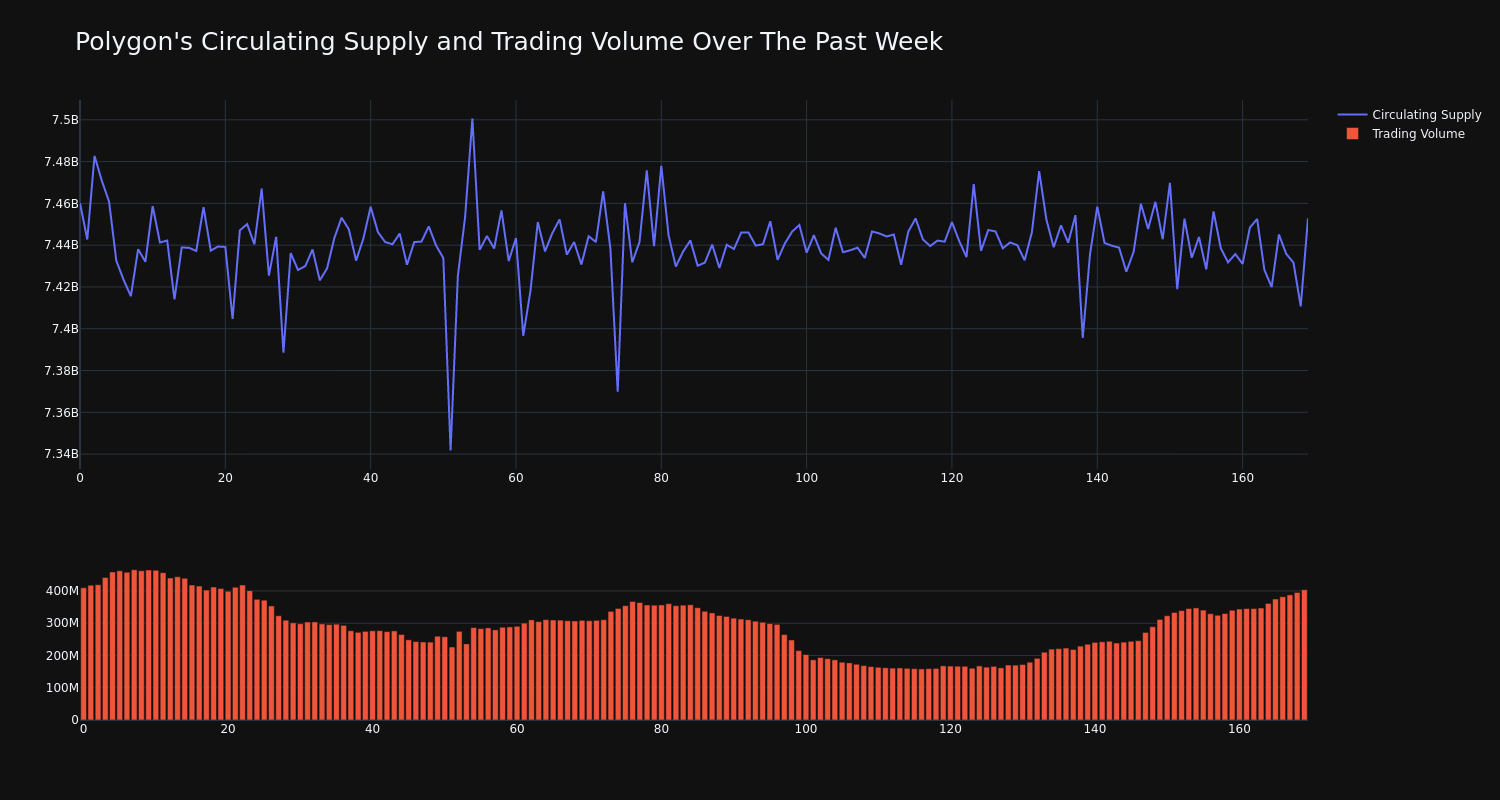
Task: Click the 7.36B y-axis label
Action: (61, 413)
